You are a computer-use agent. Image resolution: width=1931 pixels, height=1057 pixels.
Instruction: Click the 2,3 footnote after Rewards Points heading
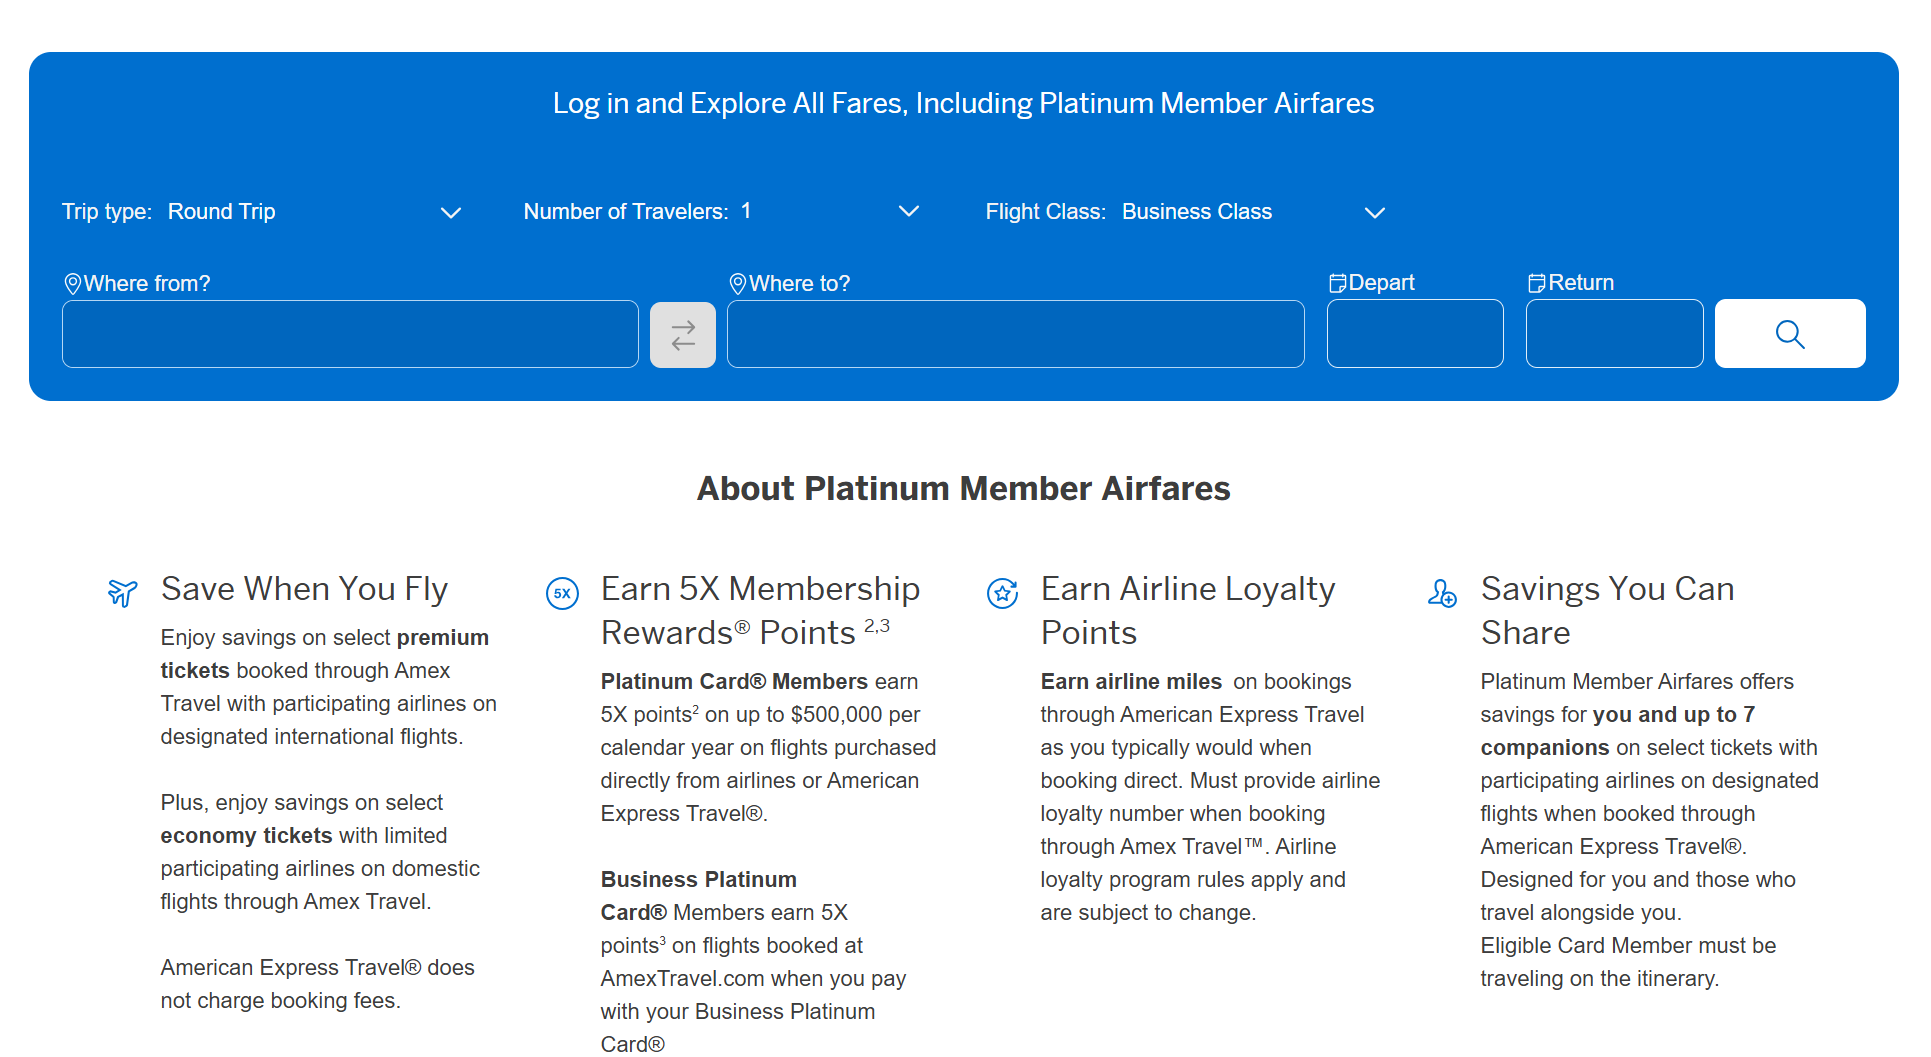pyautogui.click(x=876, y=626)
